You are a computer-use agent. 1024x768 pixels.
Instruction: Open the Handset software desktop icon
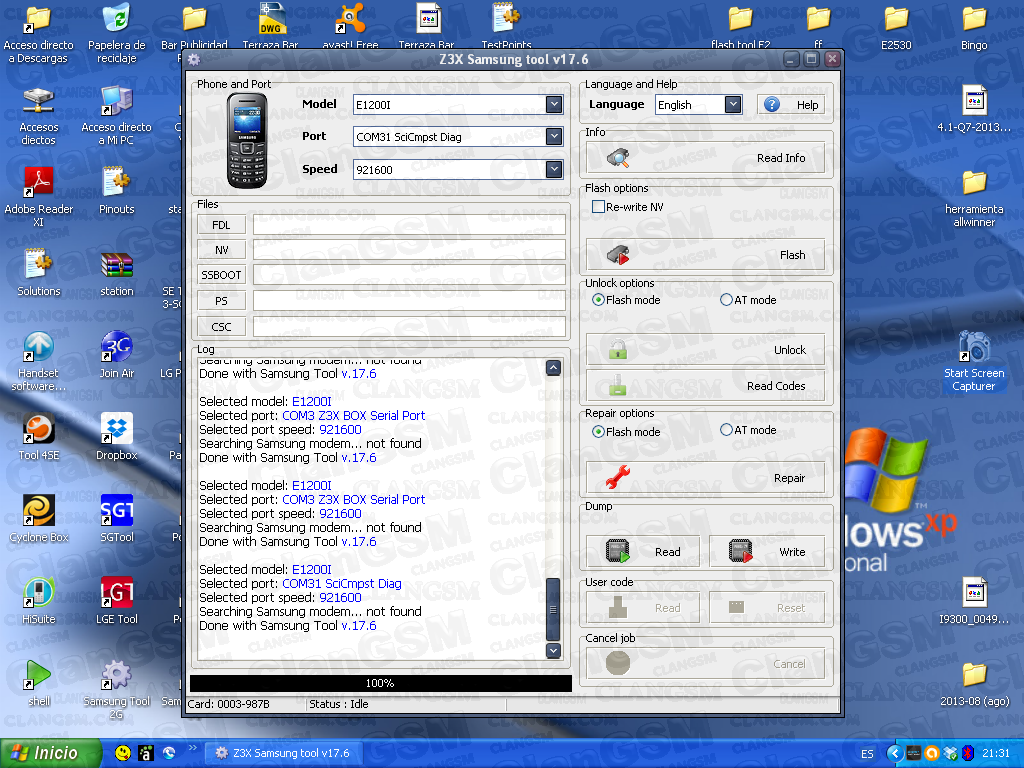tap(39, 360)
